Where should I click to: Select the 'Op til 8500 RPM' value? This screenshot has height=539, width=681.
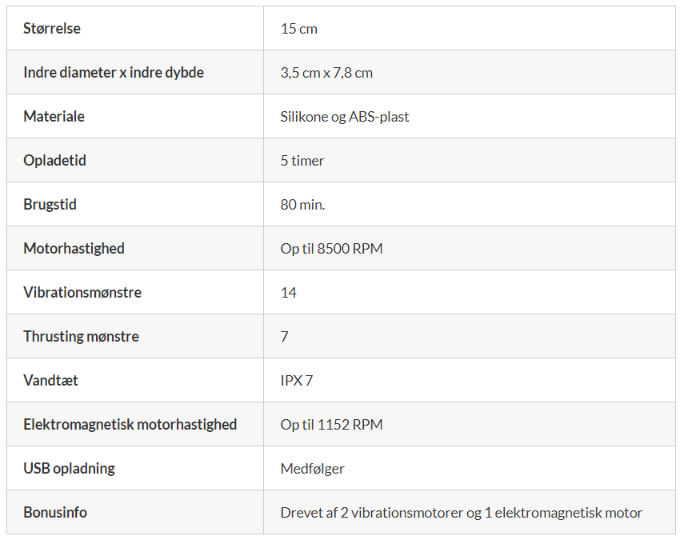click(331, 248)
